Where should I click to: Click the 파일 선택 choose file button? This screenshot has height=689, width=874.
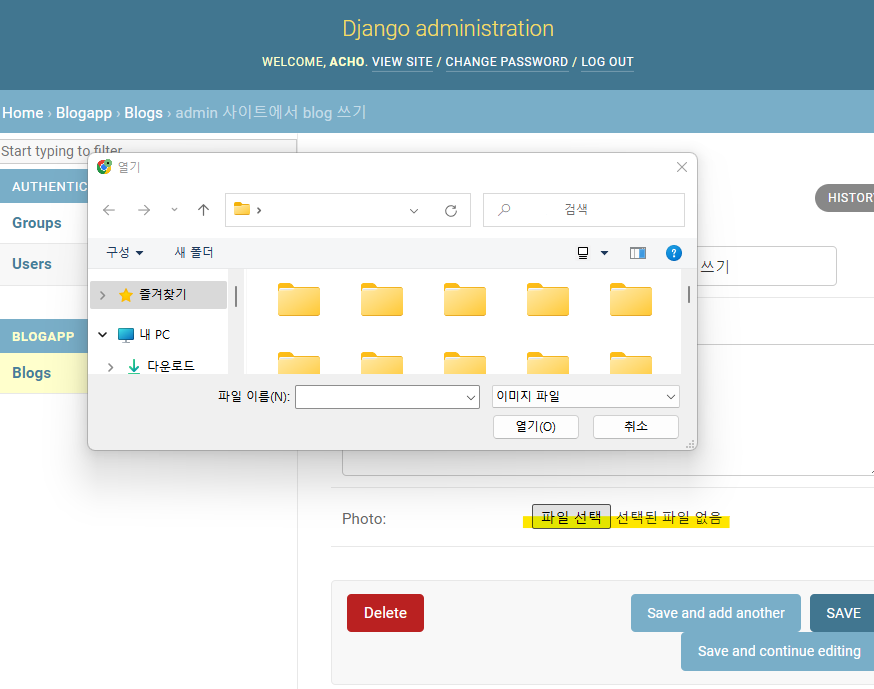tap(571, 517)
